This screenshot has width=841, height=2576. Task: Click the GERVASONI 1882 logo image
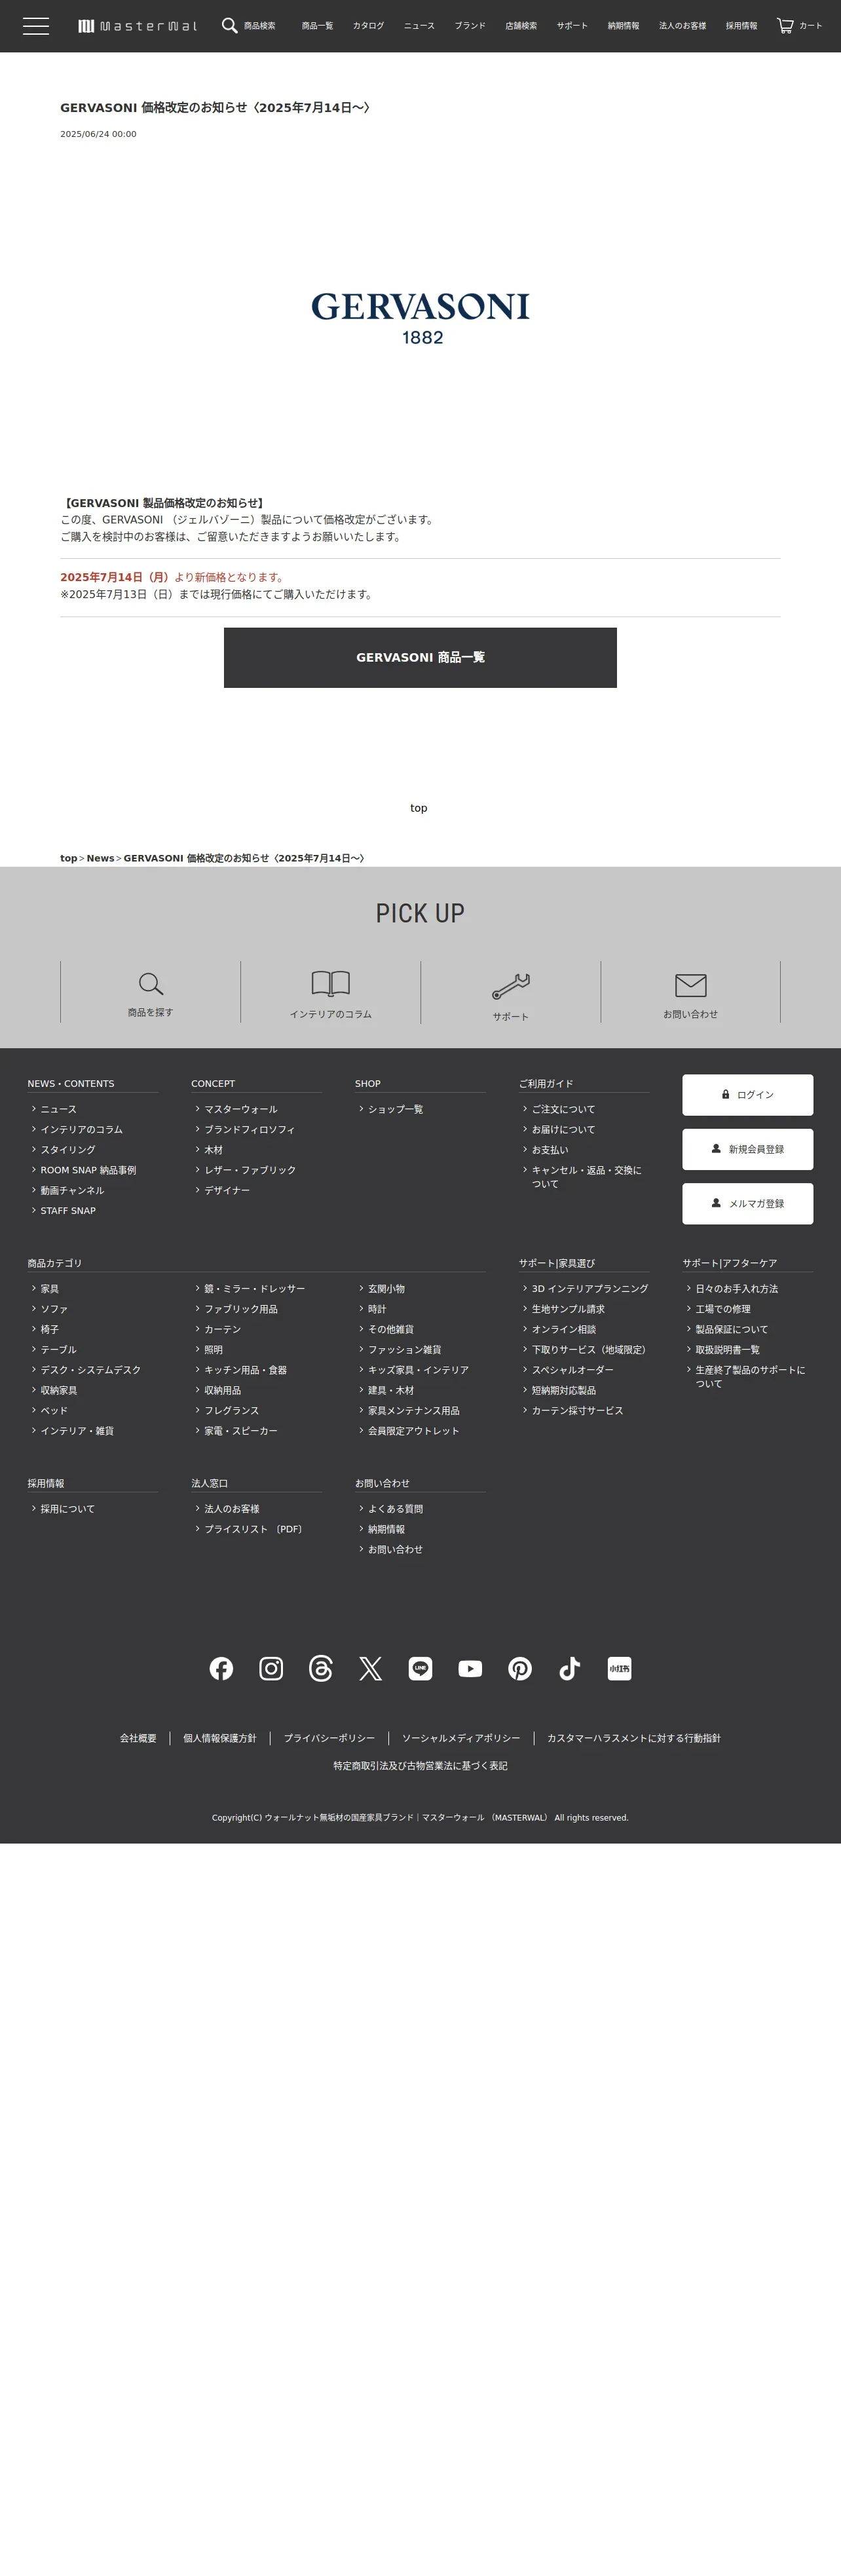click(x=420, y=318)
